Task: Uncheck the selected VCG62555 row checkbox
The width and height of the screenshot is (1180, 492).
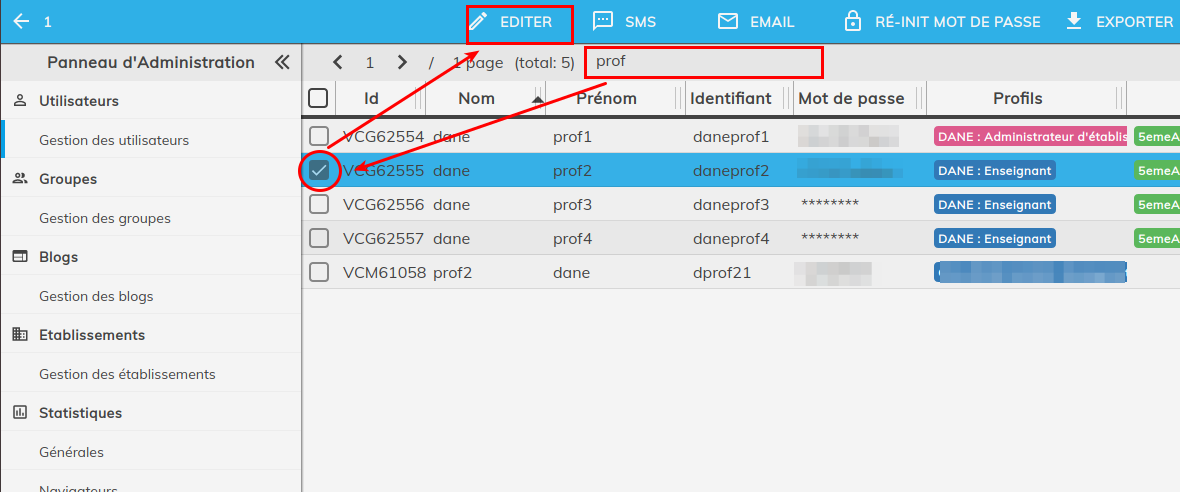Action: coord(319,171)
